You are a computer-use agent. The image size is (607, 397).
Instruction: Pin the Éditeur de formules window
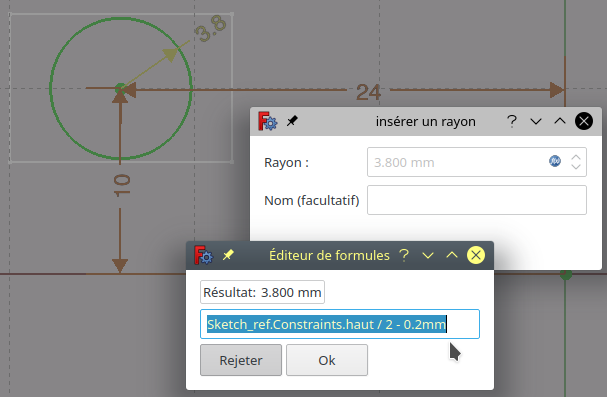228,255
